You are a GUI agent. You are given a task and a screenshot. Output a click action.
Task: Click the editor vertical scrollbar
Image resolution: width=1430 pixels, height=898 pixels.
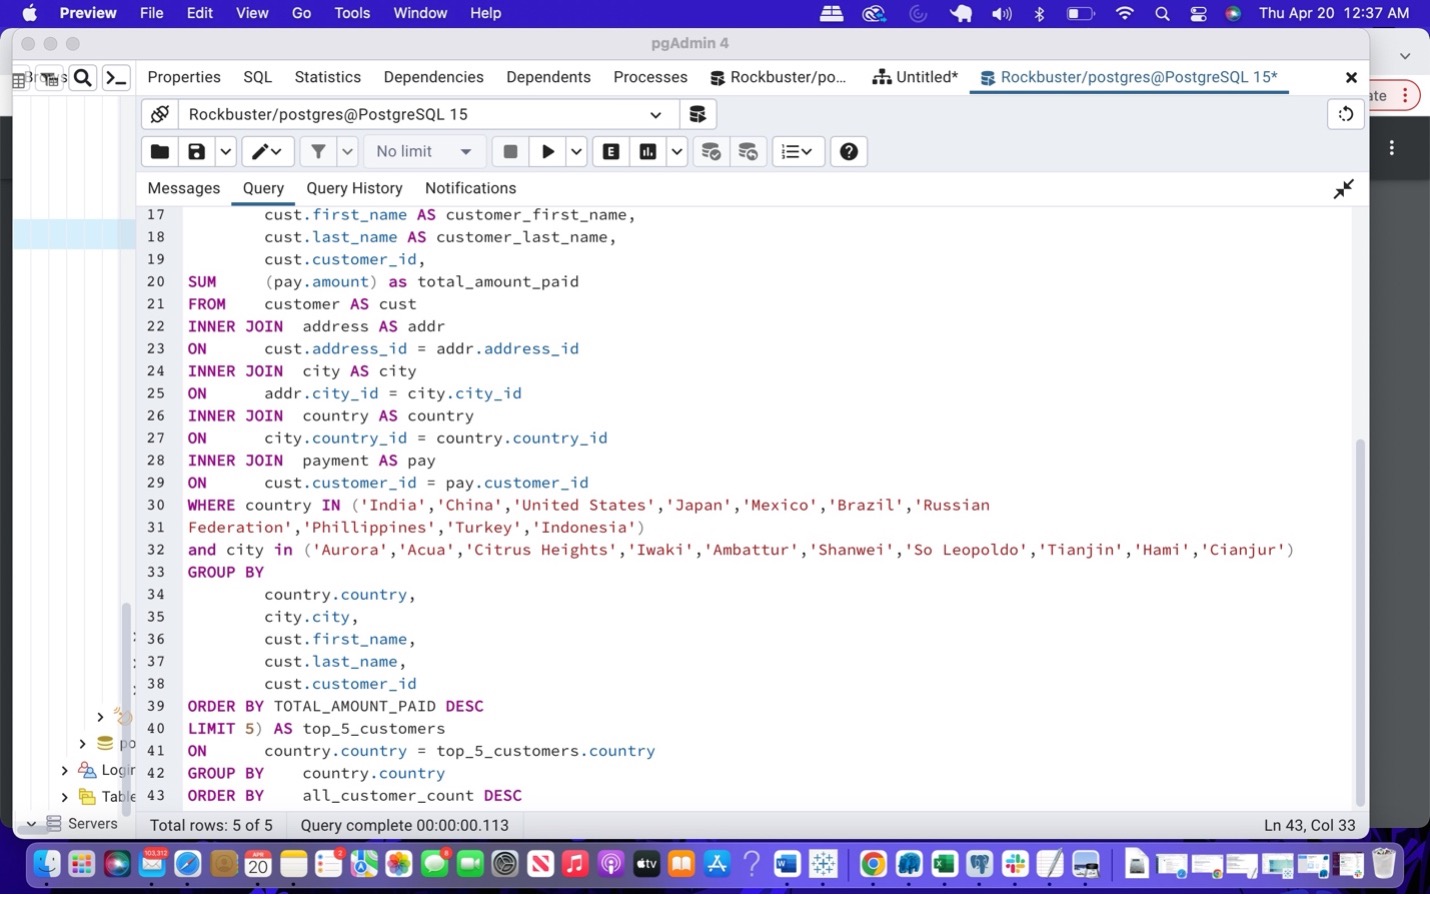click(1359, 620)
